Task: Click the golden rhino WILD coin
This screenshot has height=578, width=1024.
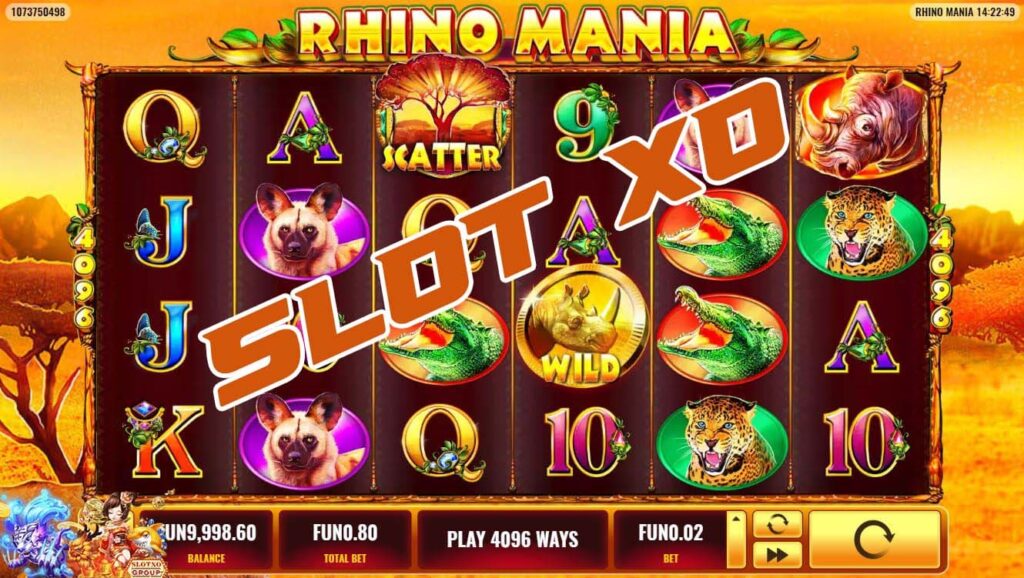Action: (x=581, y=332)
